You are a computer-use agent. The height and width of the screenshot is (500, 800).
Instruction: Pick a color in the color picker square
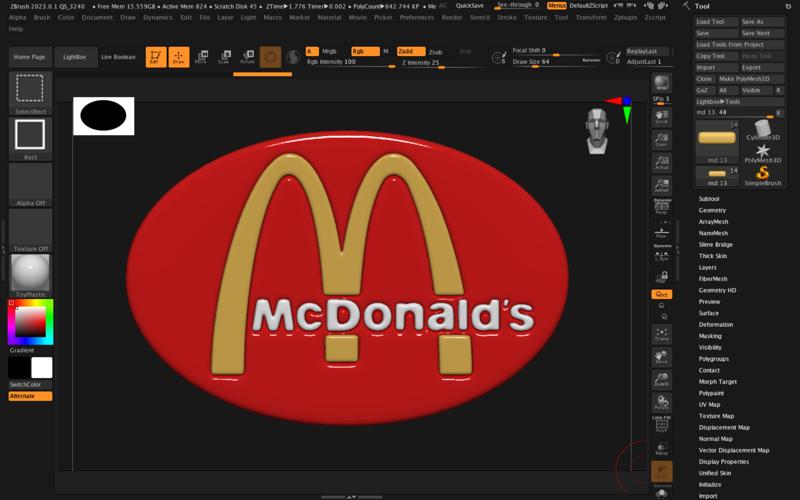pyautogui.click(x=30, y=322)
